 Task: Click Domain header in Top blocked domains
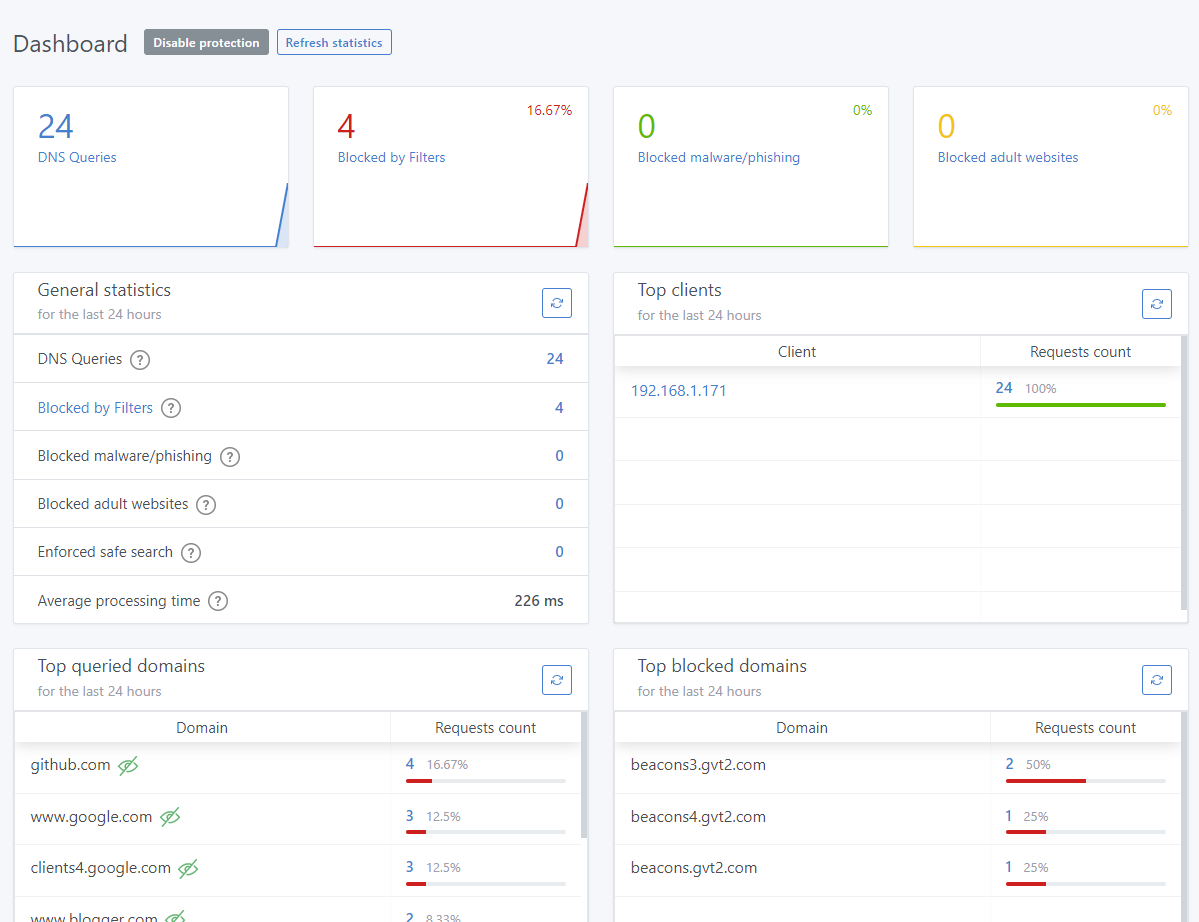802,728
